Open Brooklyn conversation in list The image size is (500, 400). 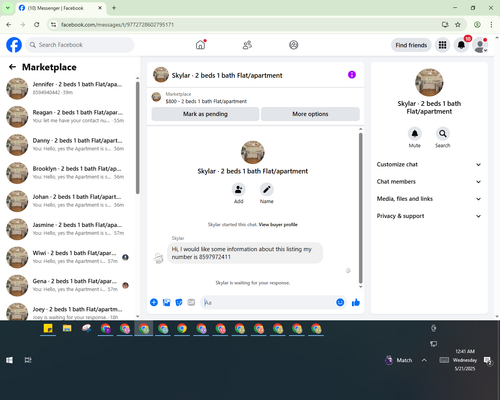pyautogui.click(x=68, y=173)
